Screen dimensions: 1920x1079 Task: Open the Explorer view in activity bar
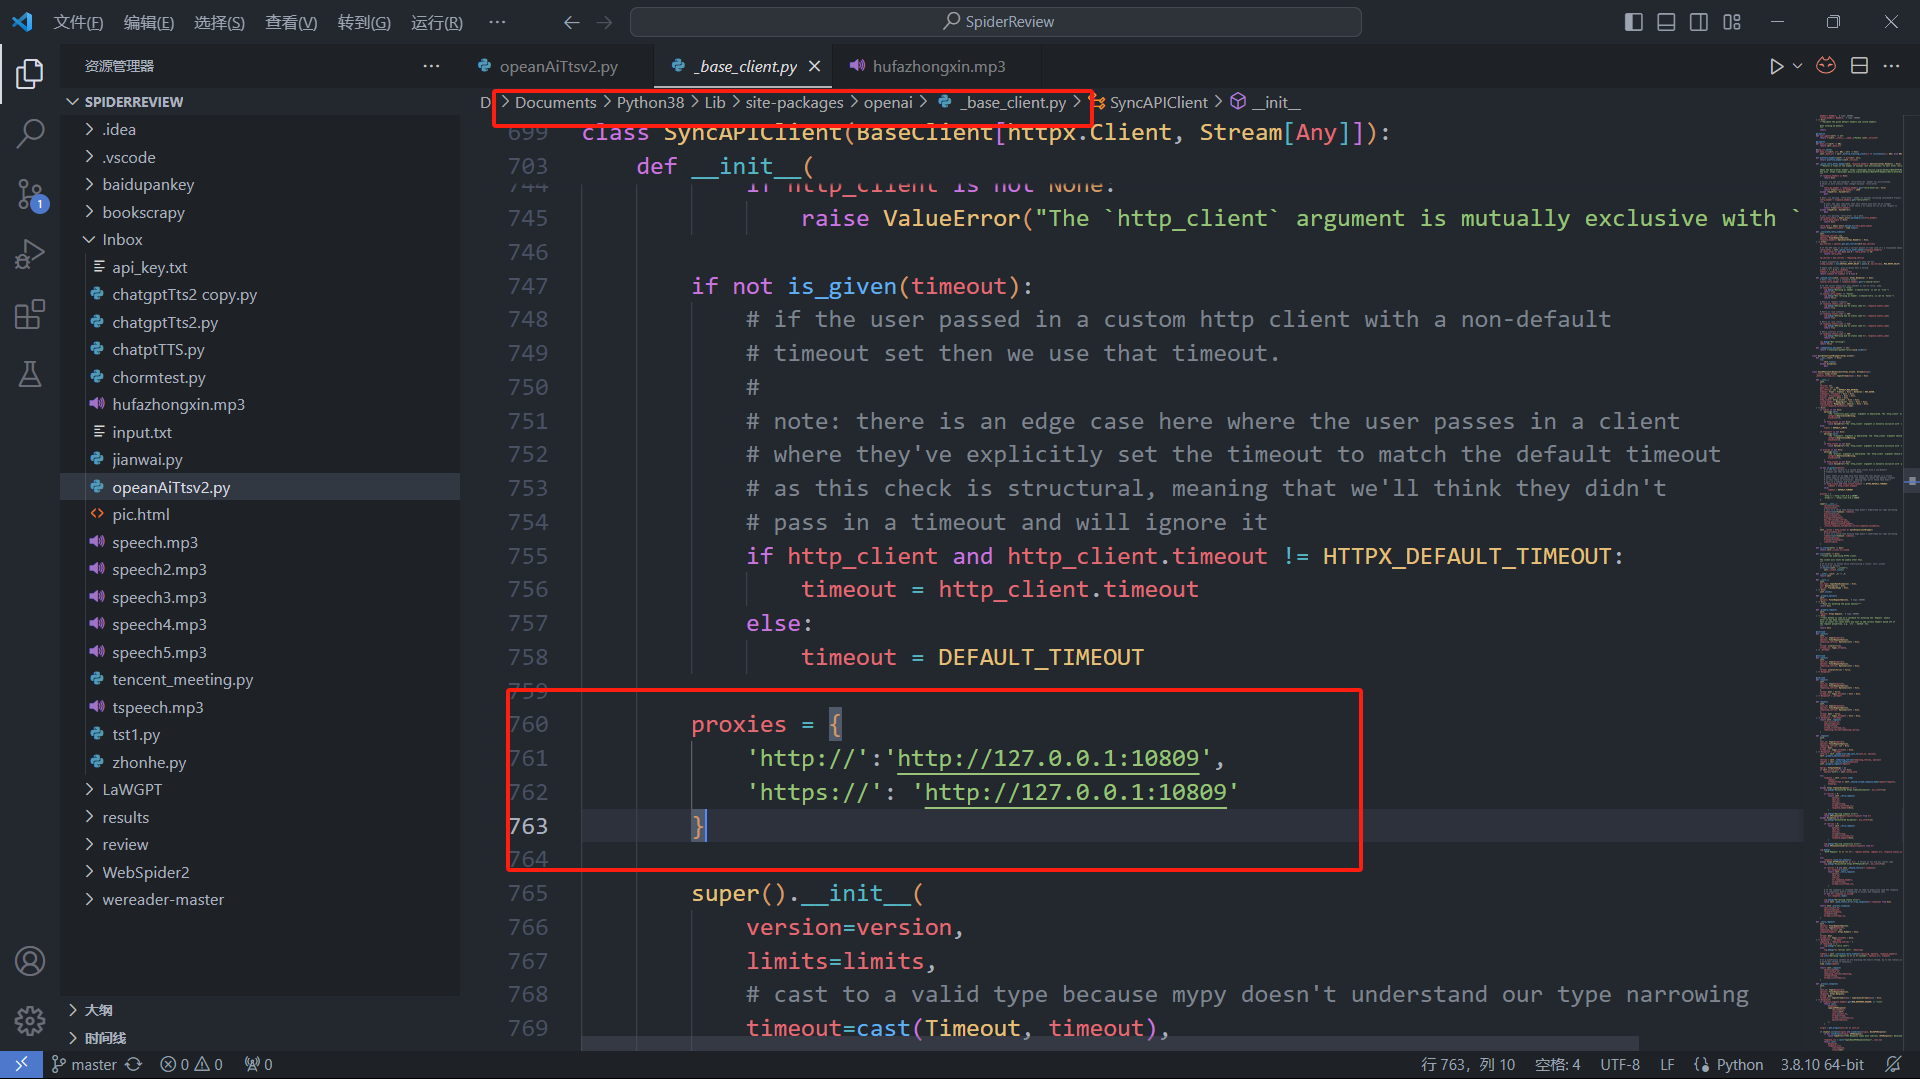click(30, 73)
